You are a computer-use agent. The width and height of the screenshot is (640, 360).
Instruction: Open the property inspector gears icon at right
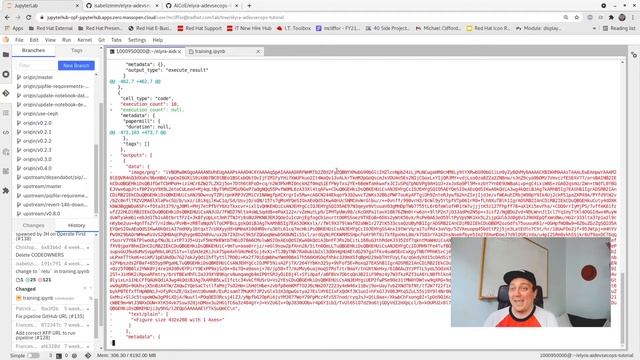[634, 55]
